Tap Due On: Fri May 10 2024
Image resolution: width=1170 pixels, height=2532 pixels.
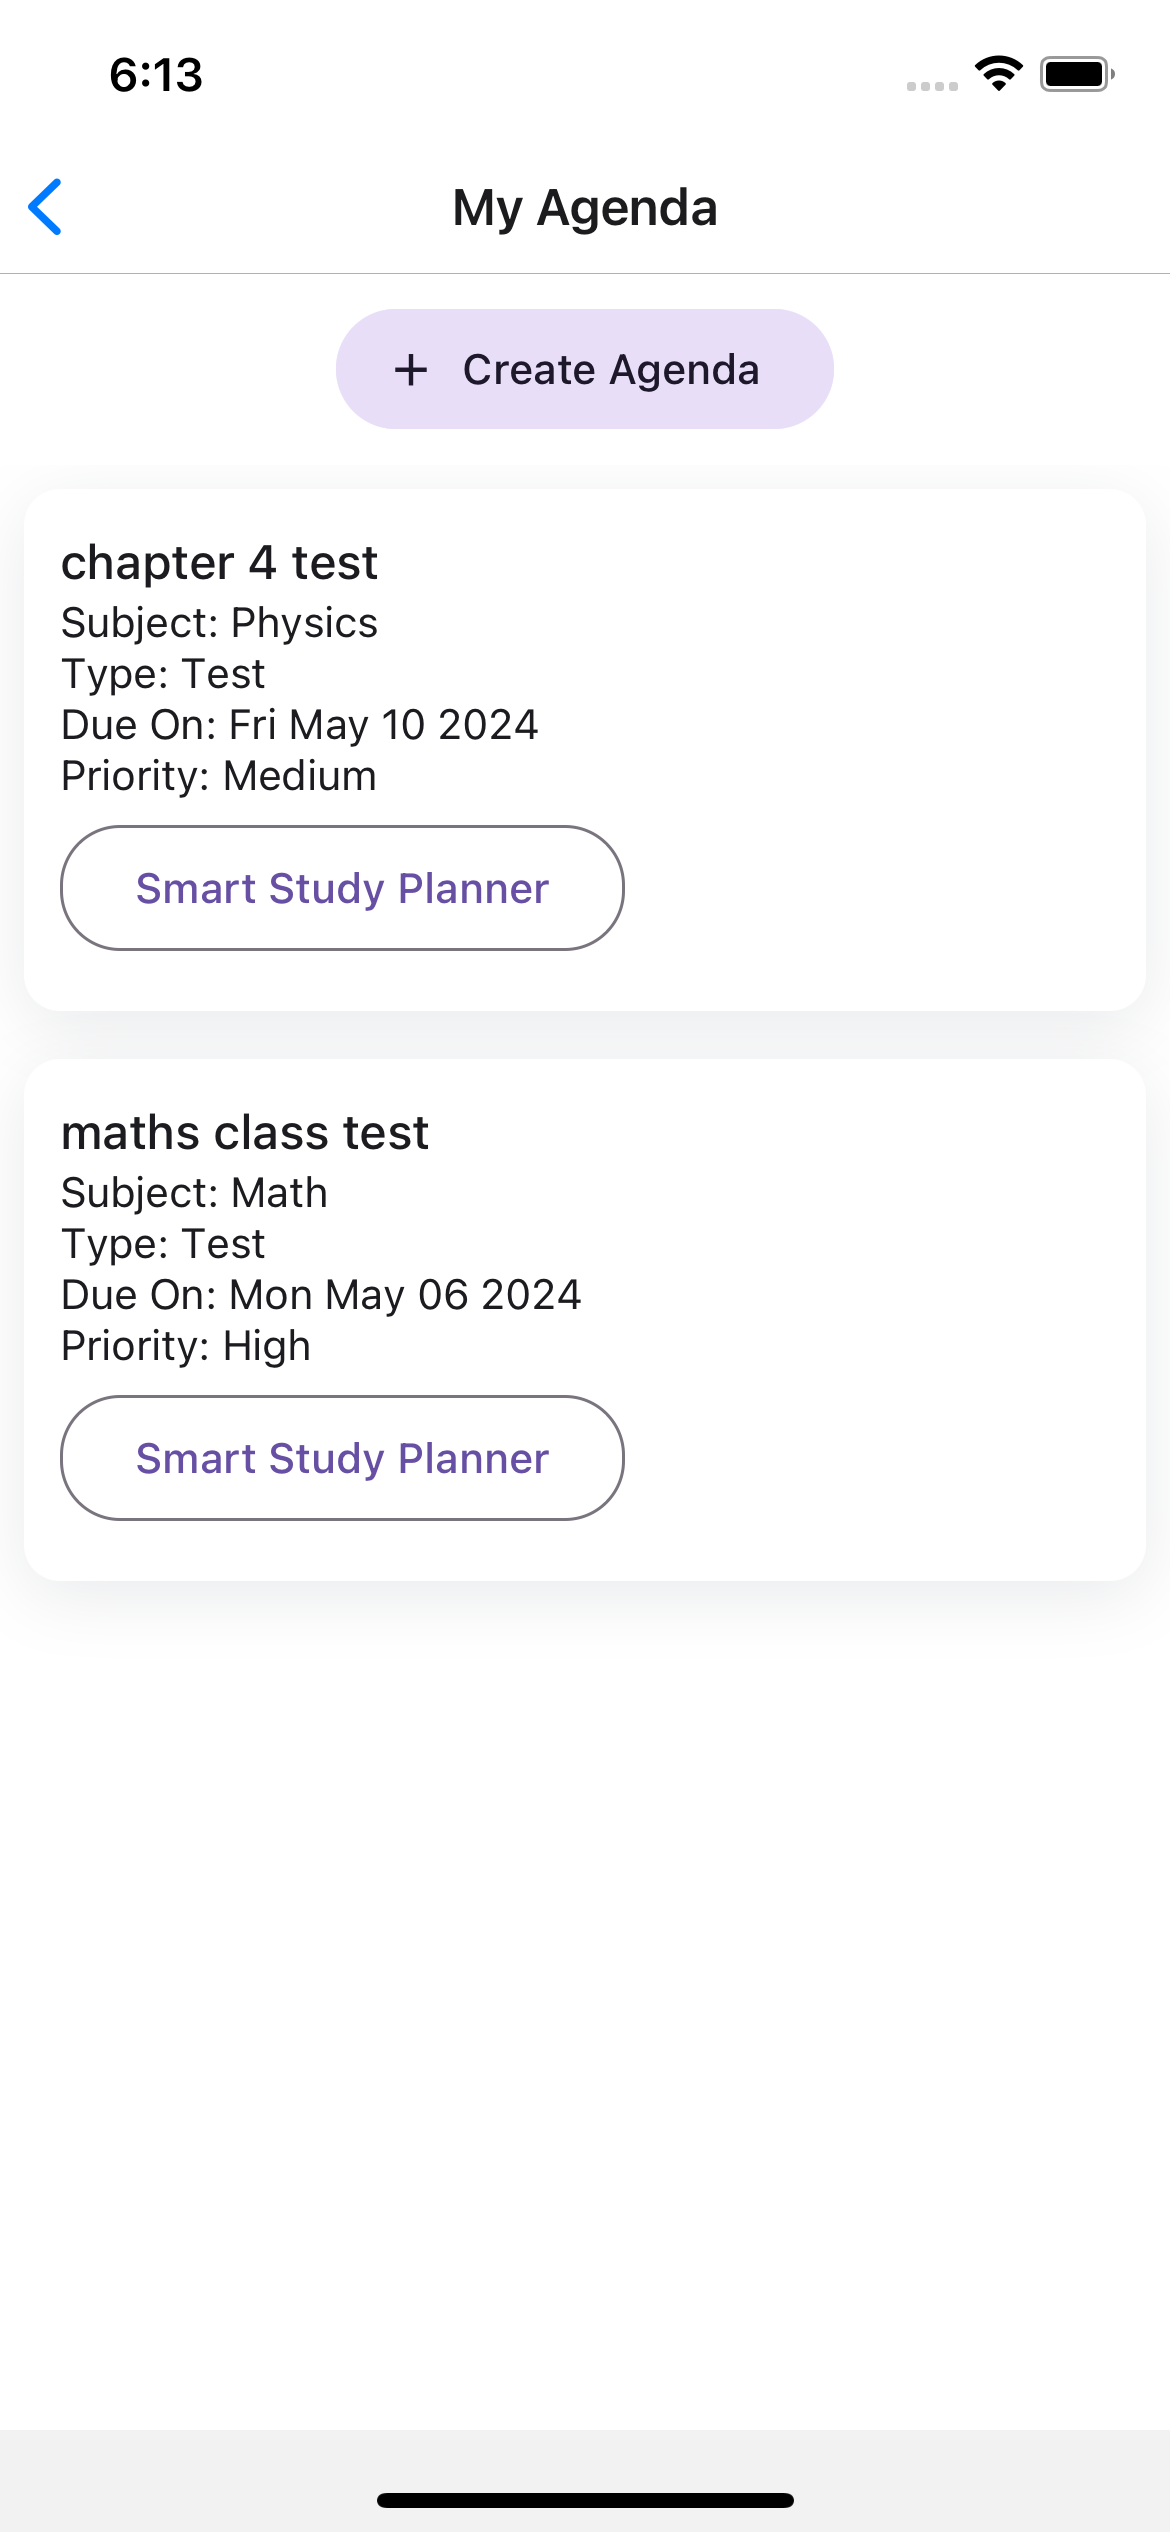tap(300, 725)
